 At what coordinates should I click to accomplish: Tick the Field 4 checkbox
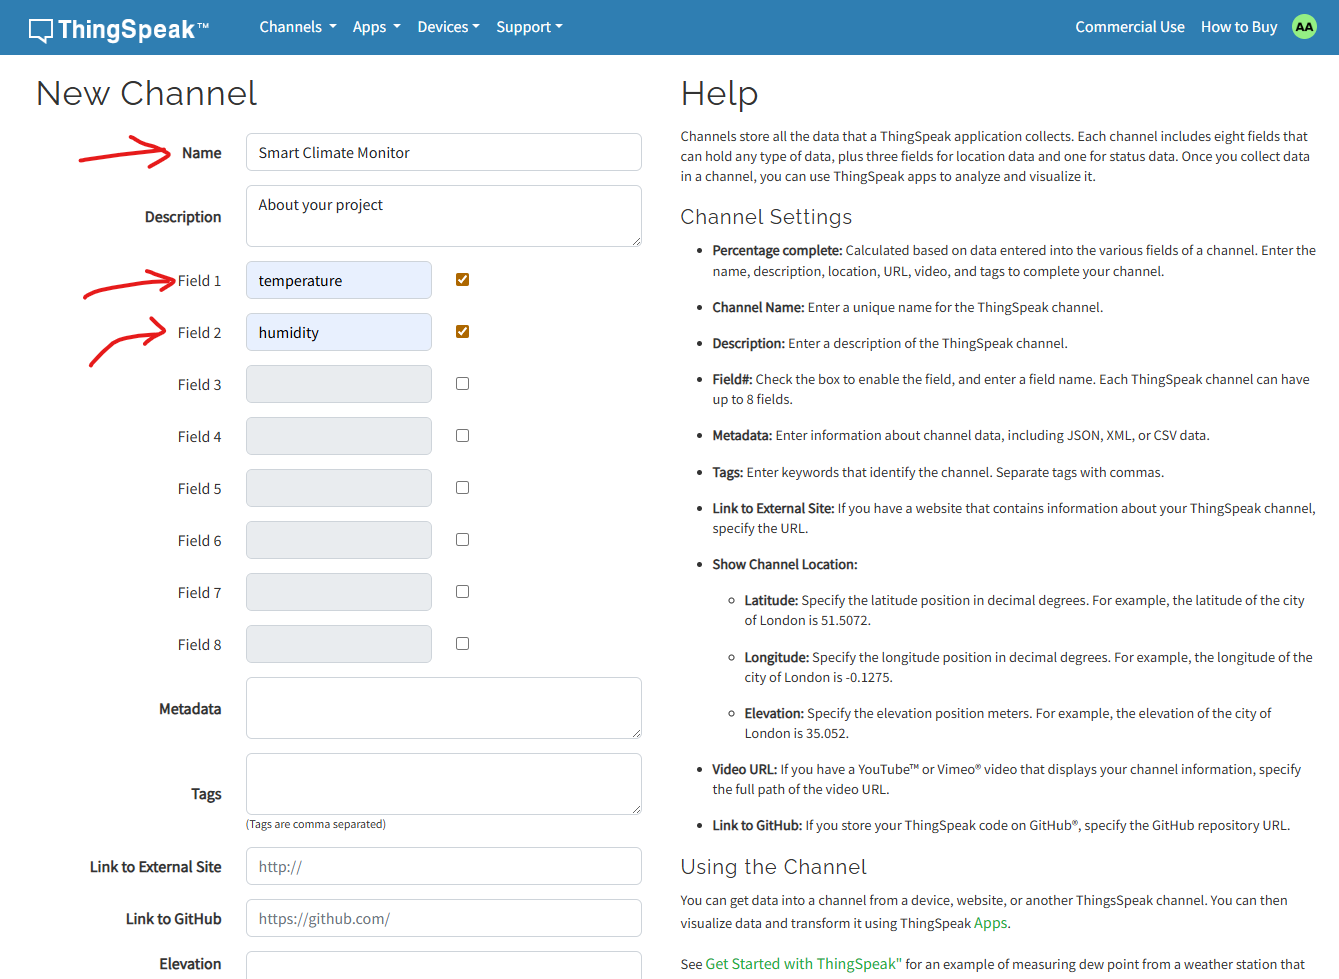pyautogui.click(x=462, y=436)
